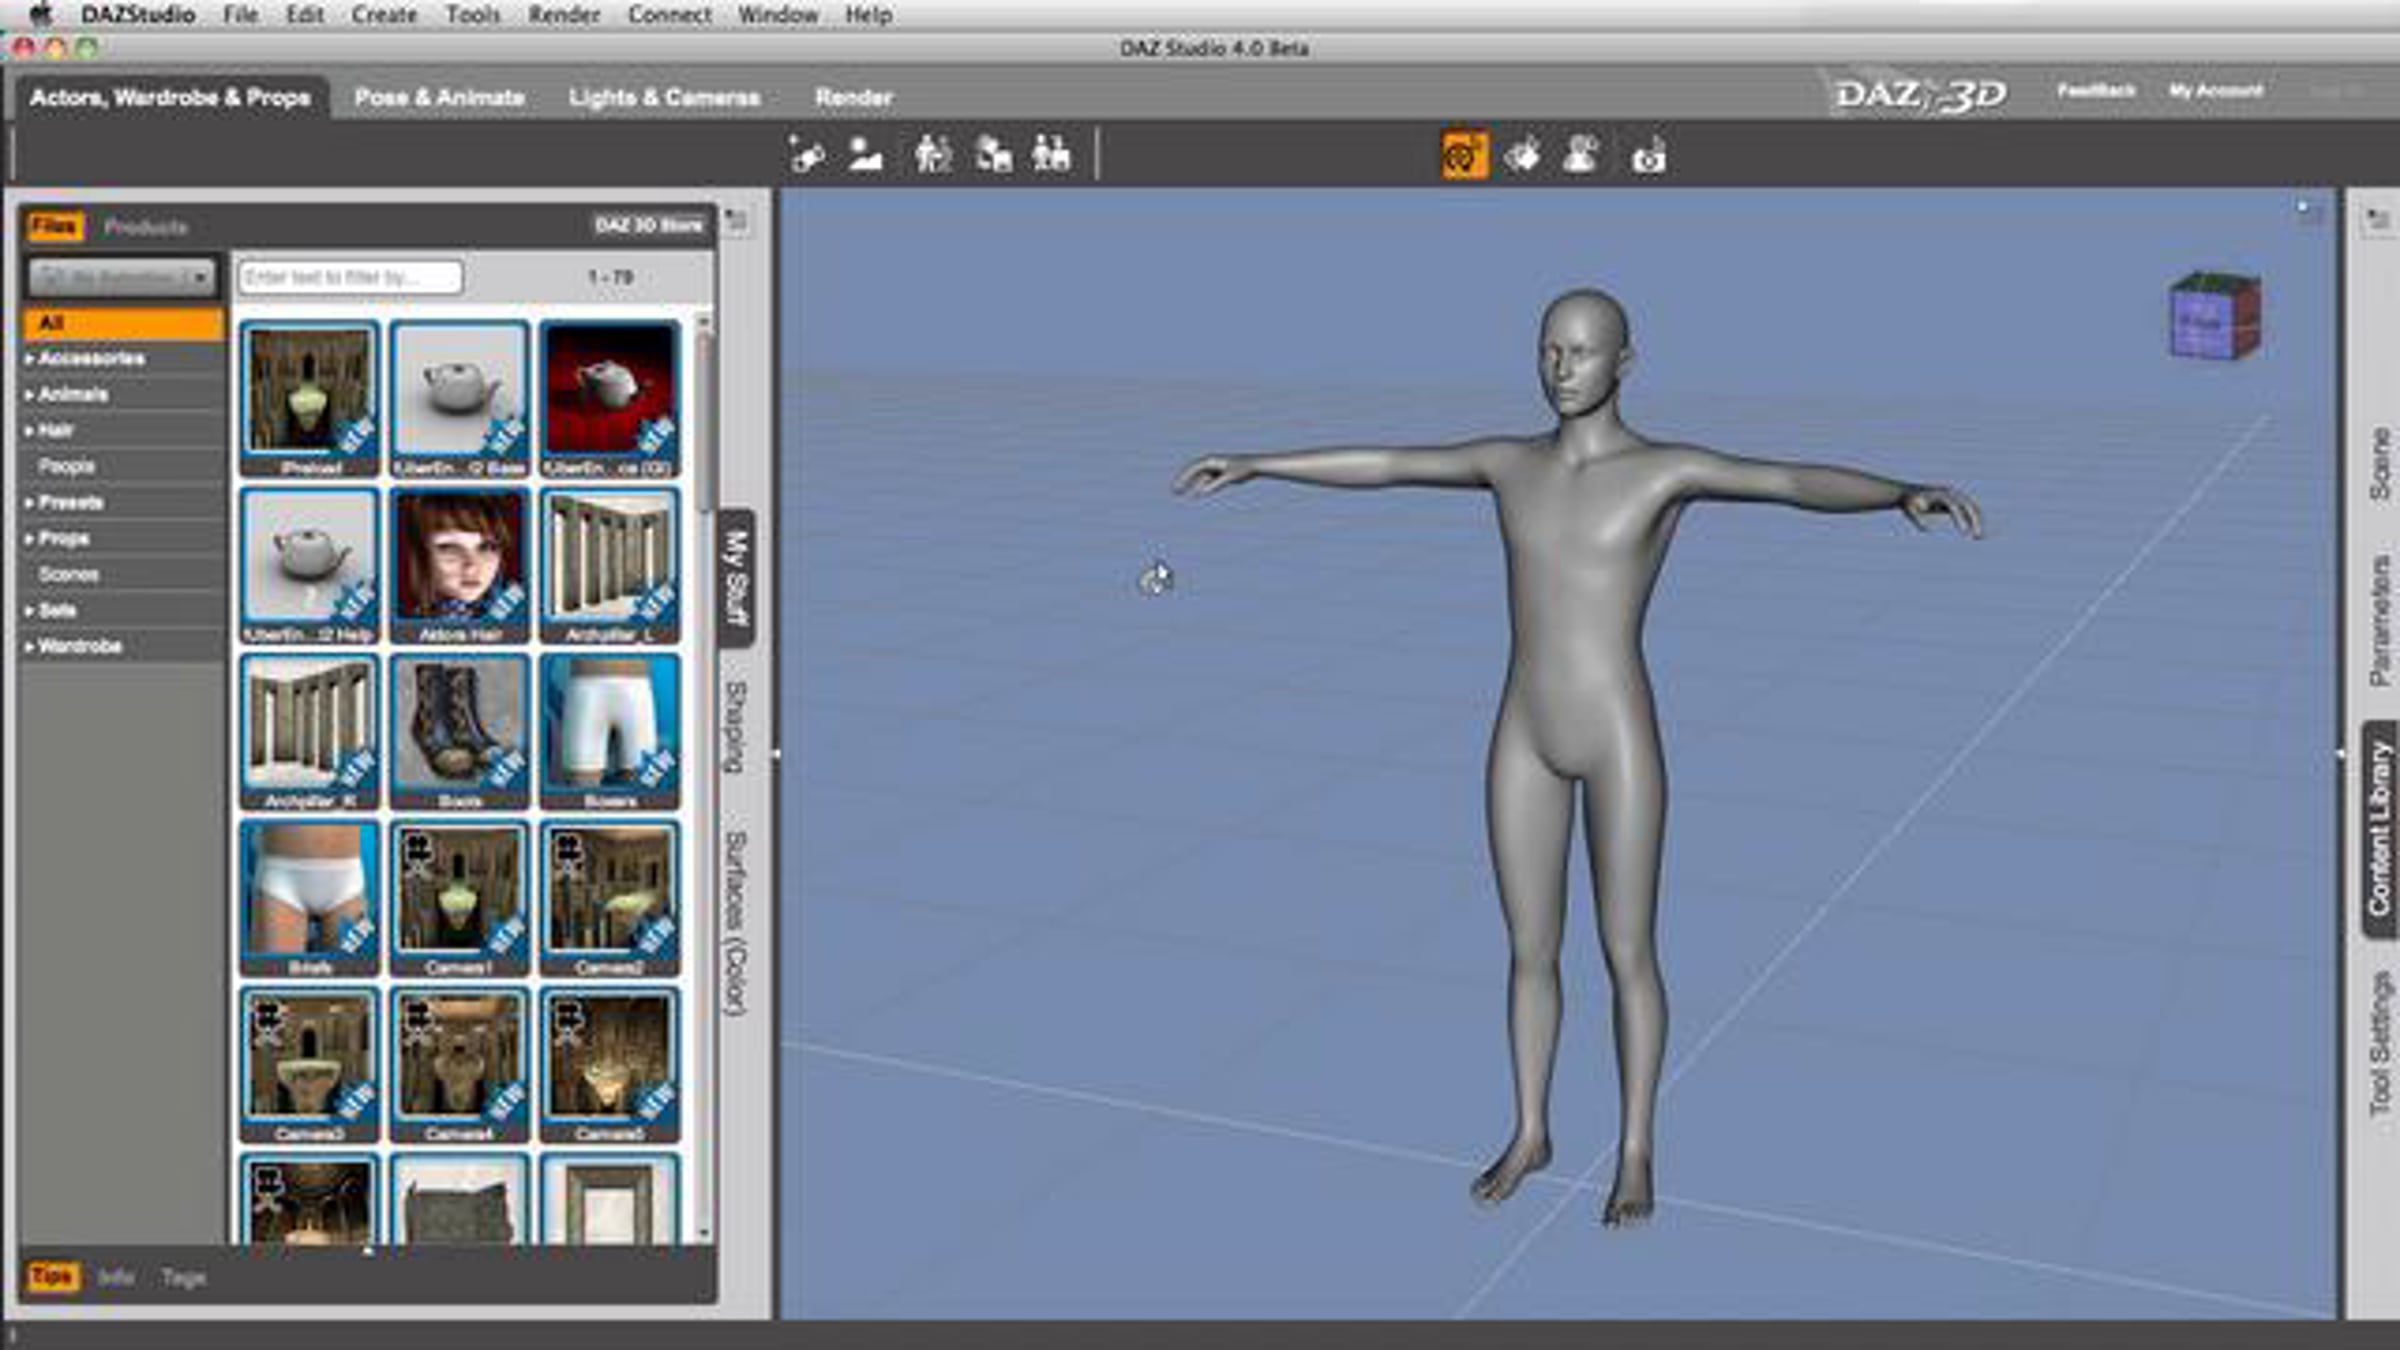The height and width of the screenshot is (1350, 2400).
Task: Open the category filter dropdown above All
Action: point(121,277)
